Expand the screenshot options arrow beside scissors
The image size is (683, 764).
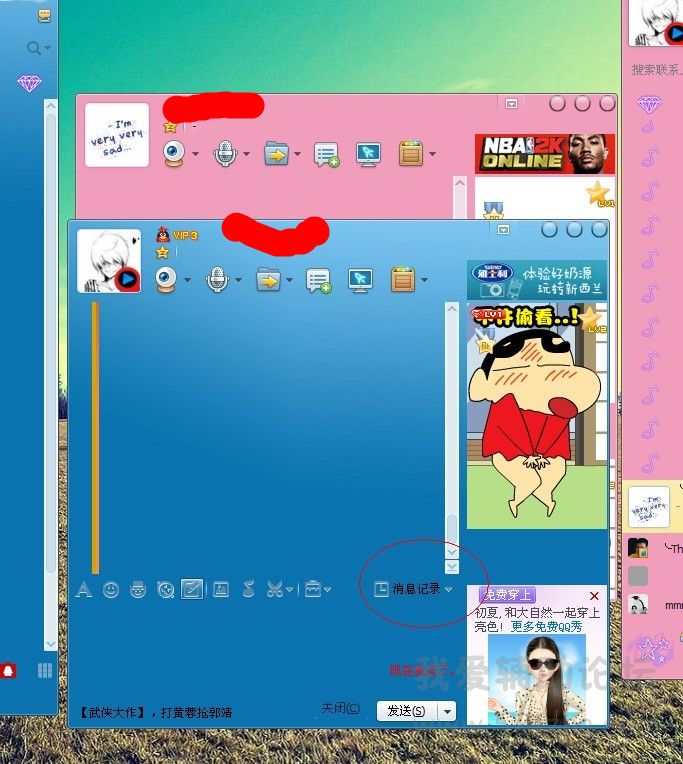pyautogui.click(x=289, y=590)
